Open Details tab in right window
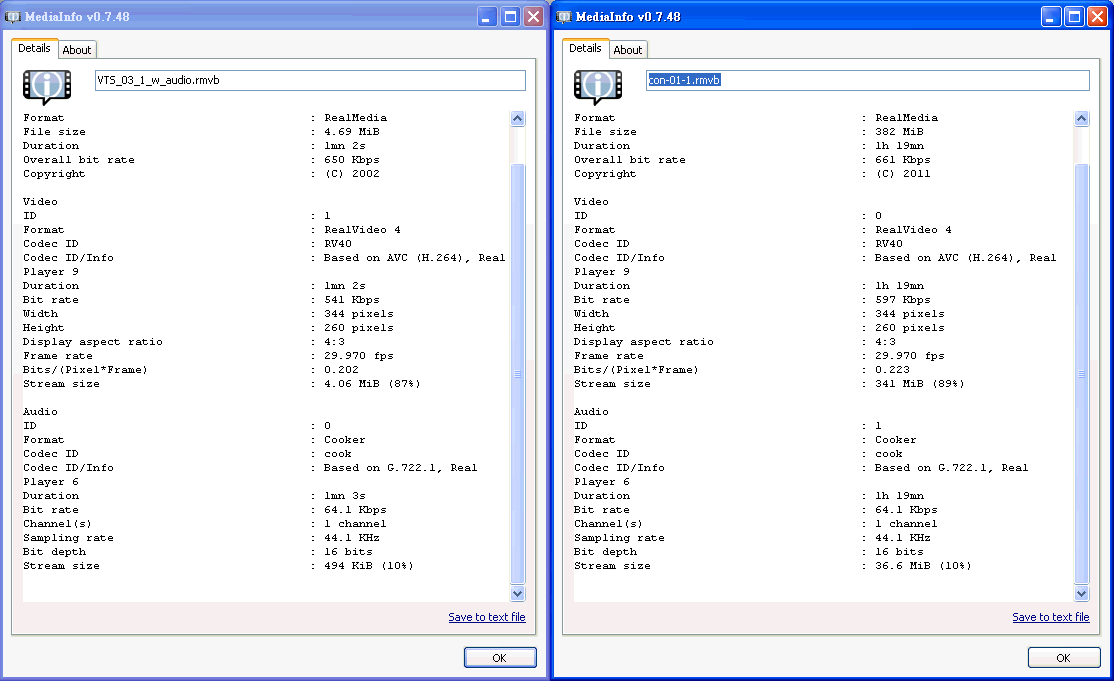 pos(585,48)
